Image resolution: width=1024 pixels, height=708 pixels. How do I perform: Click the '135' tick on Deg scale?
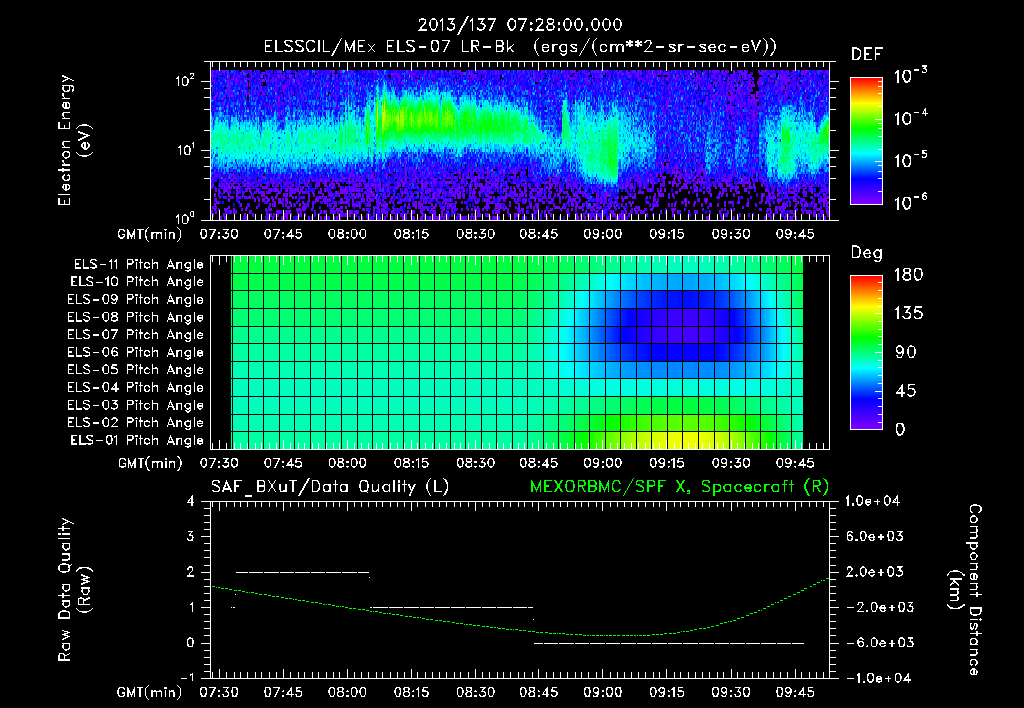(908, 314)
